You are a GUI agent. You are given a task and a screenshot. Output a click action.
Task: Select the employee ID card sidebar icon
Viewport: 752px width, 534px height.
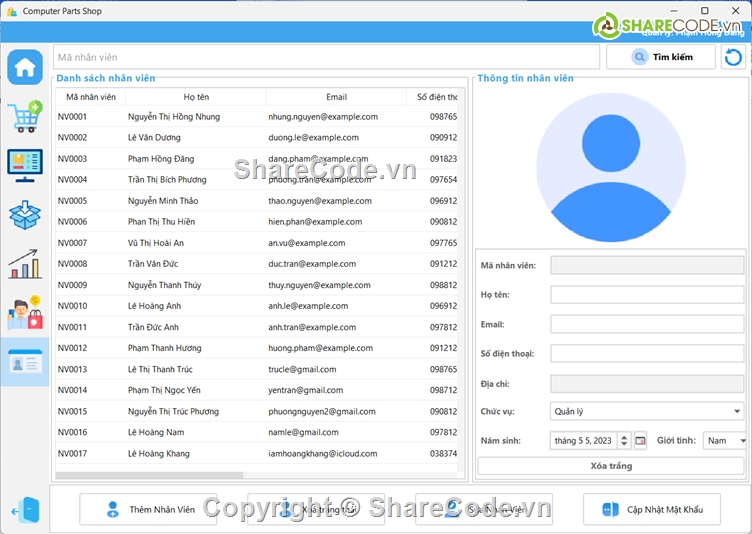25,362
